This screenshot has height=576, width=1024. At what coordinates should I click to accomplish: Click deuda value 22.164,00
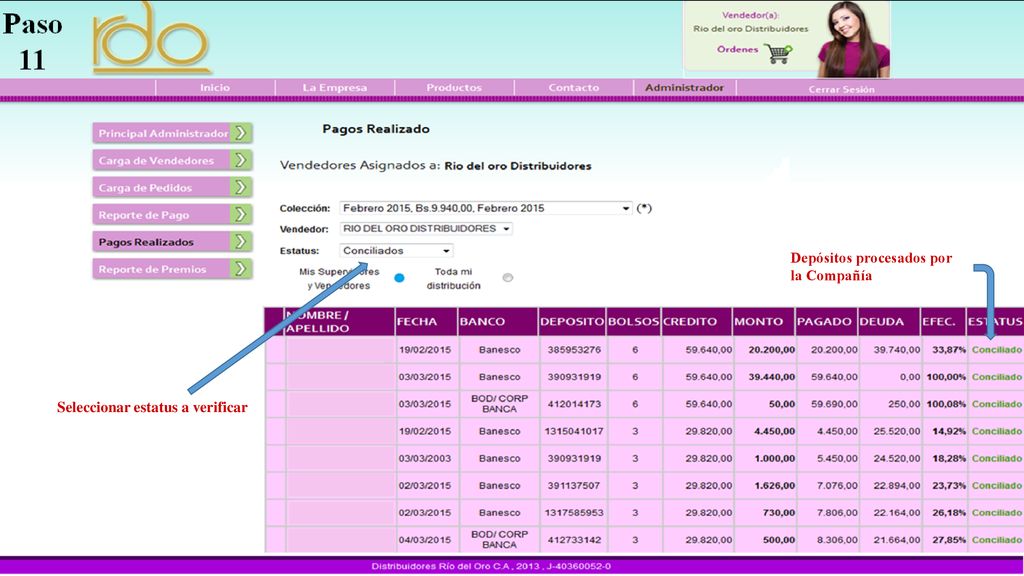pos(897,513)
